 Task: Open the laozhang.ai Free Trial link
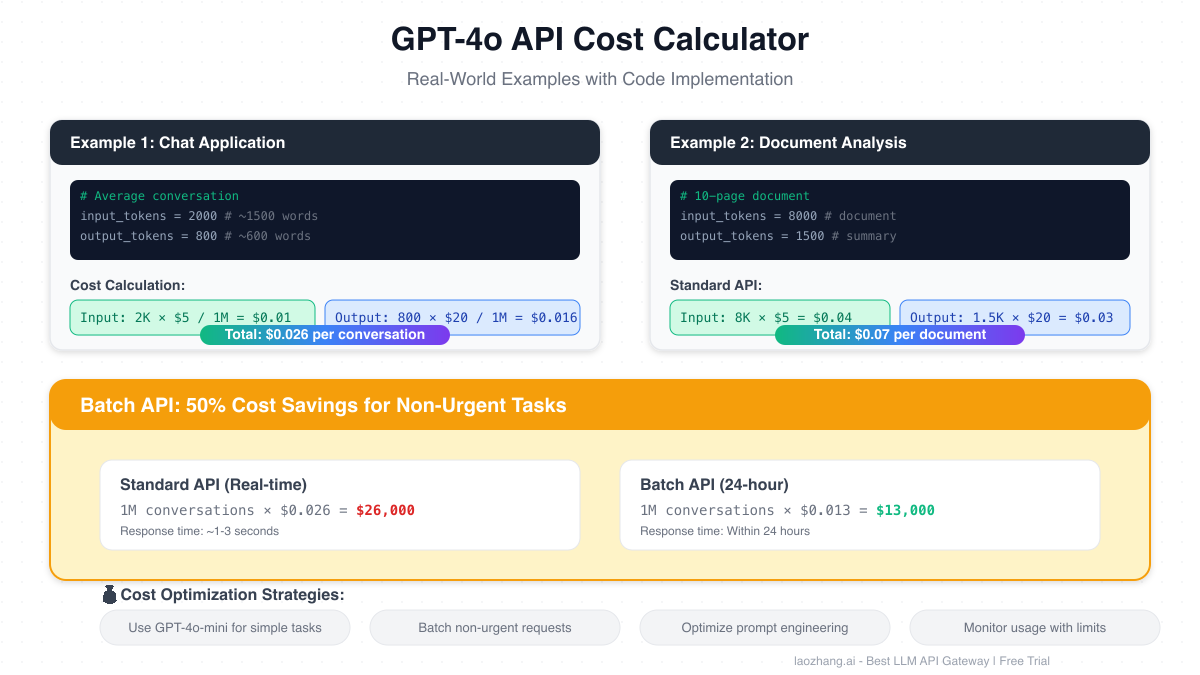tap(920, 660)
